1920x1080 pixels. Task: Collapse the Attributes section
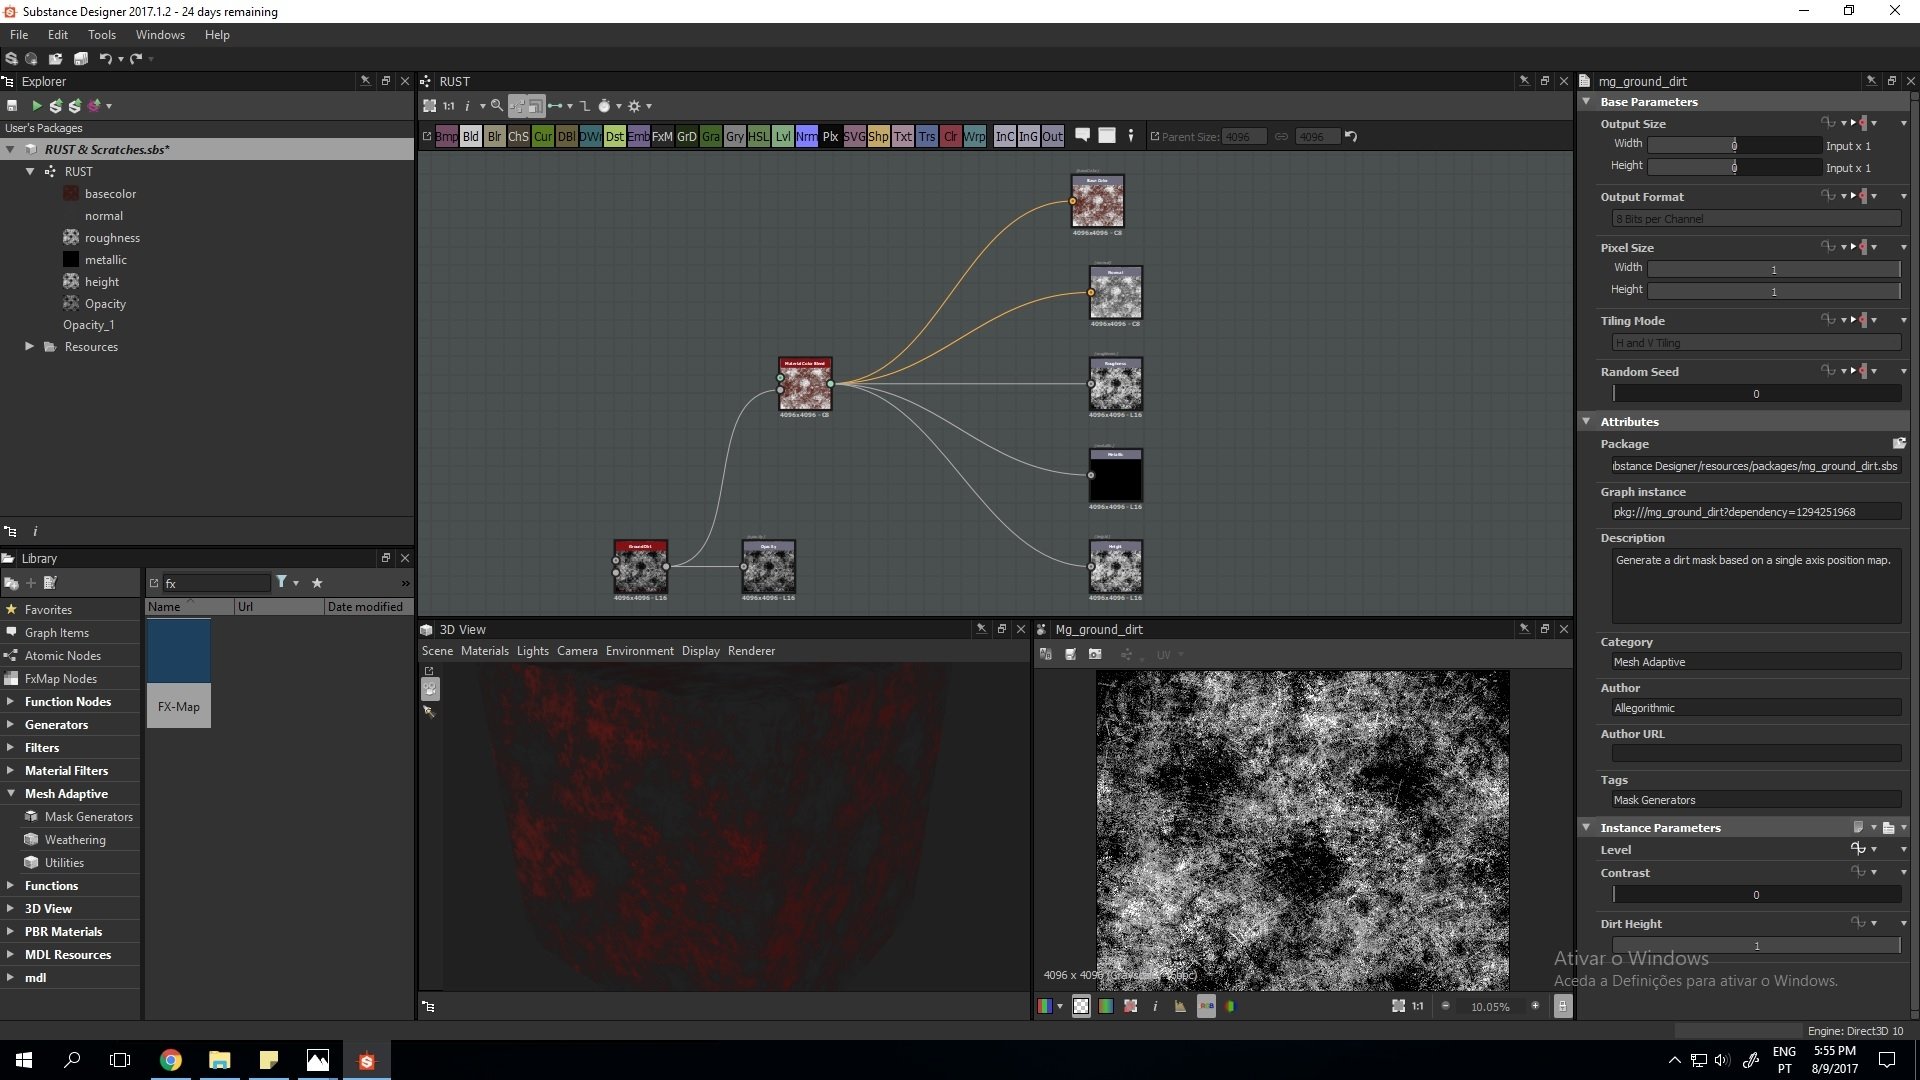[x=1586, y=422]
